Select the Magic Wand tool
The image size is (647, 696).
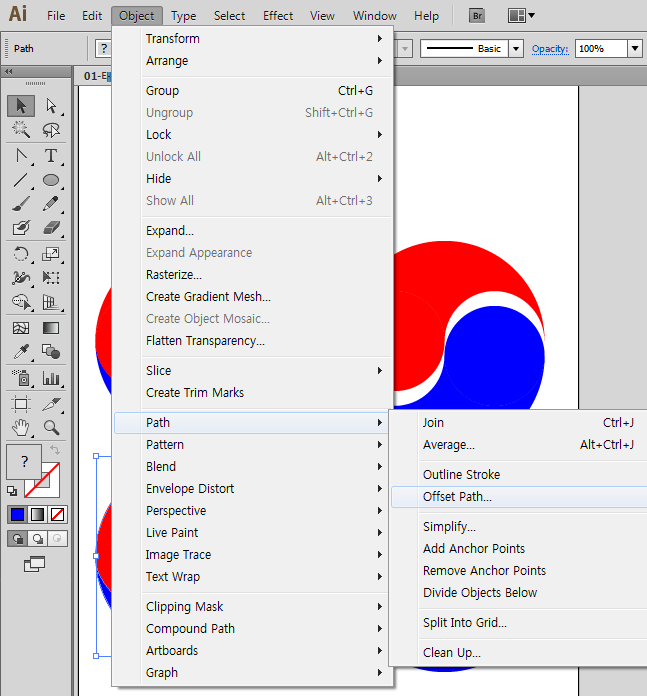click(x=21, y=130)
